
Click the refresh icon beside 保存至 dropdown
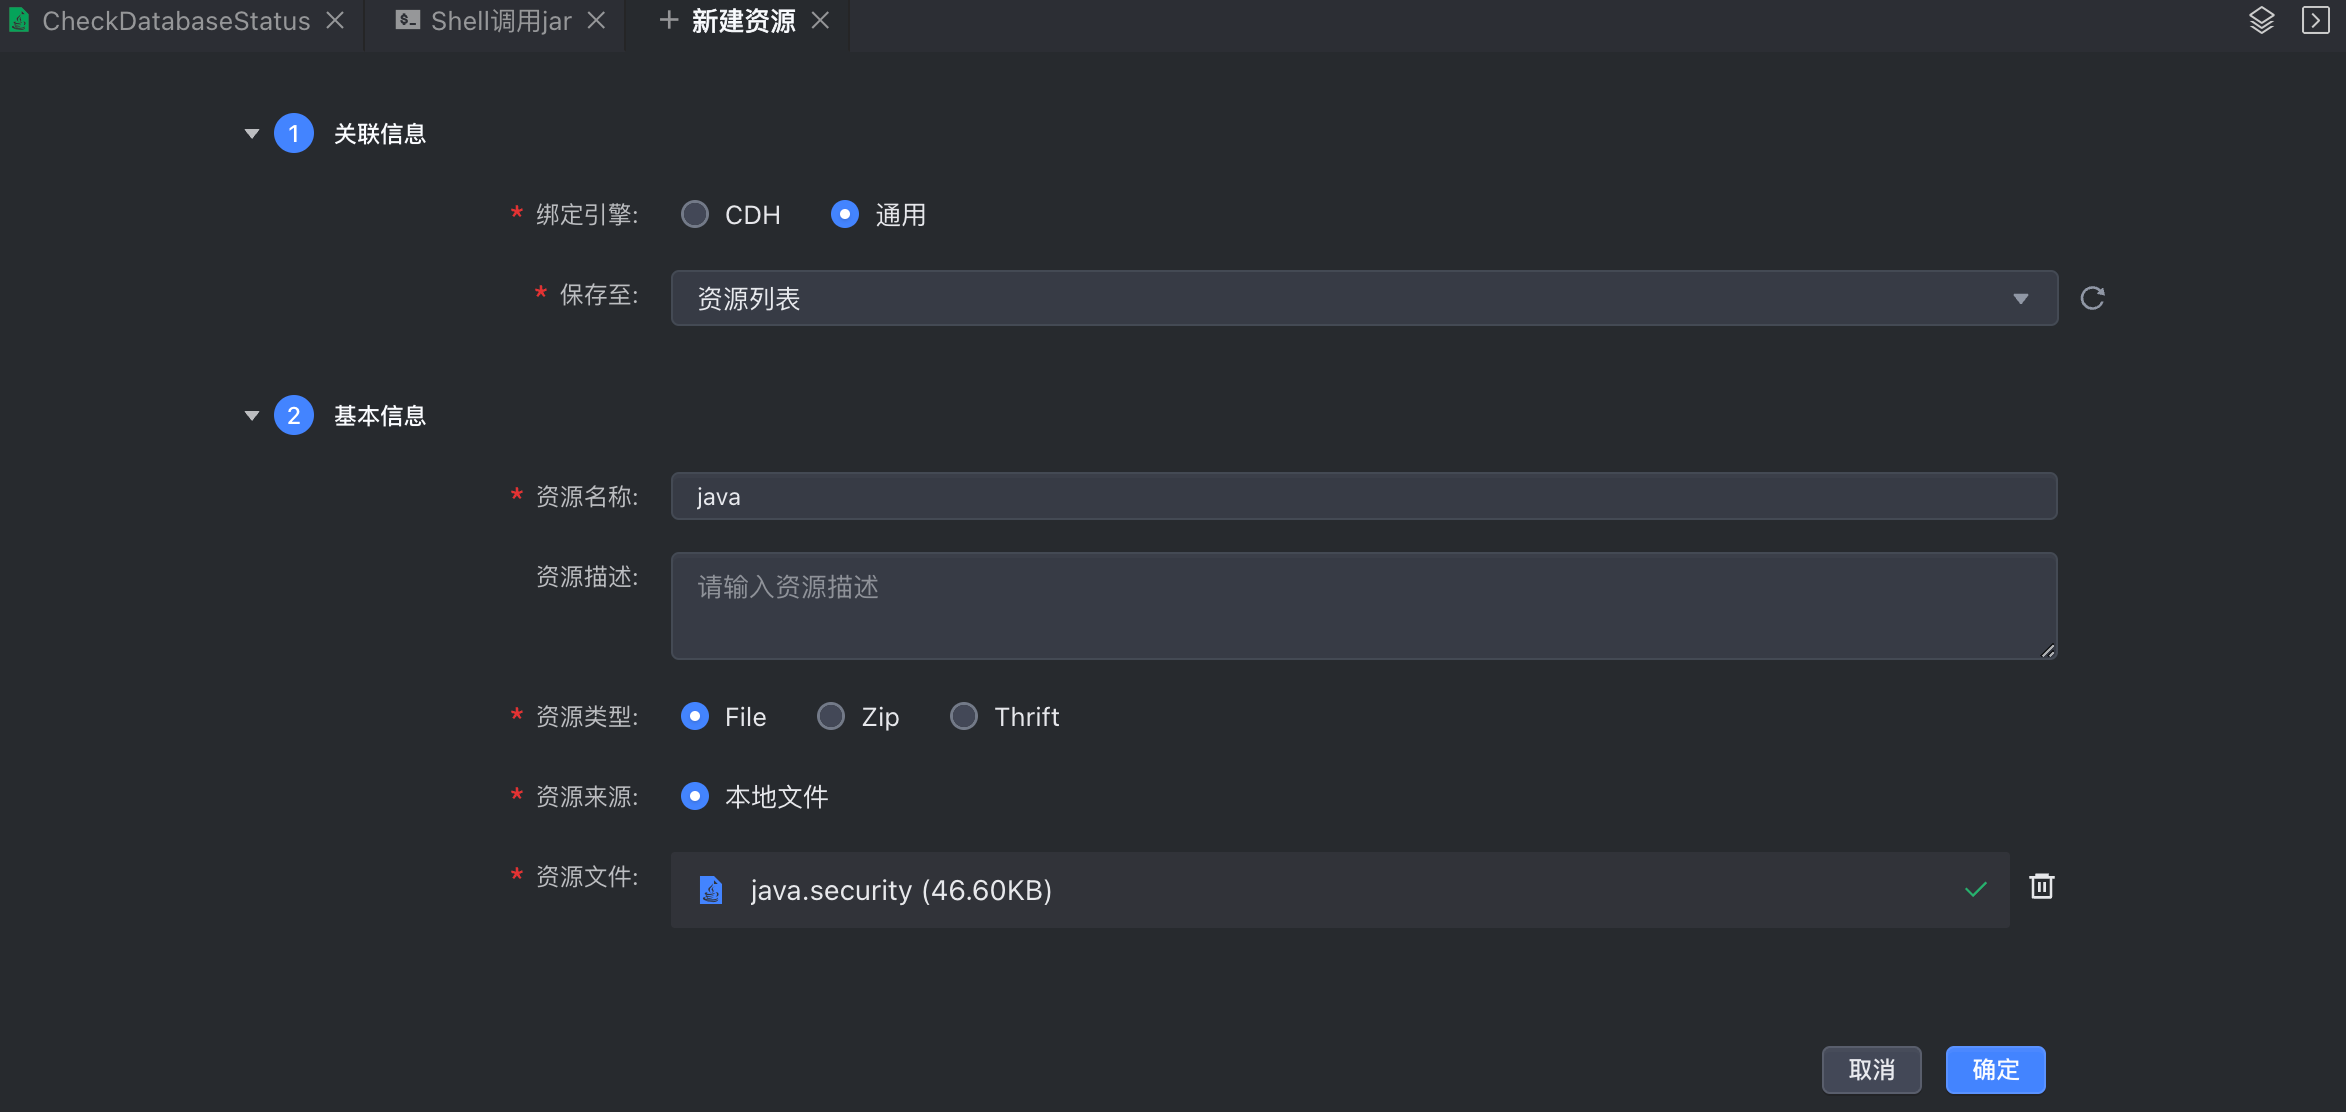coord(2092,298)
